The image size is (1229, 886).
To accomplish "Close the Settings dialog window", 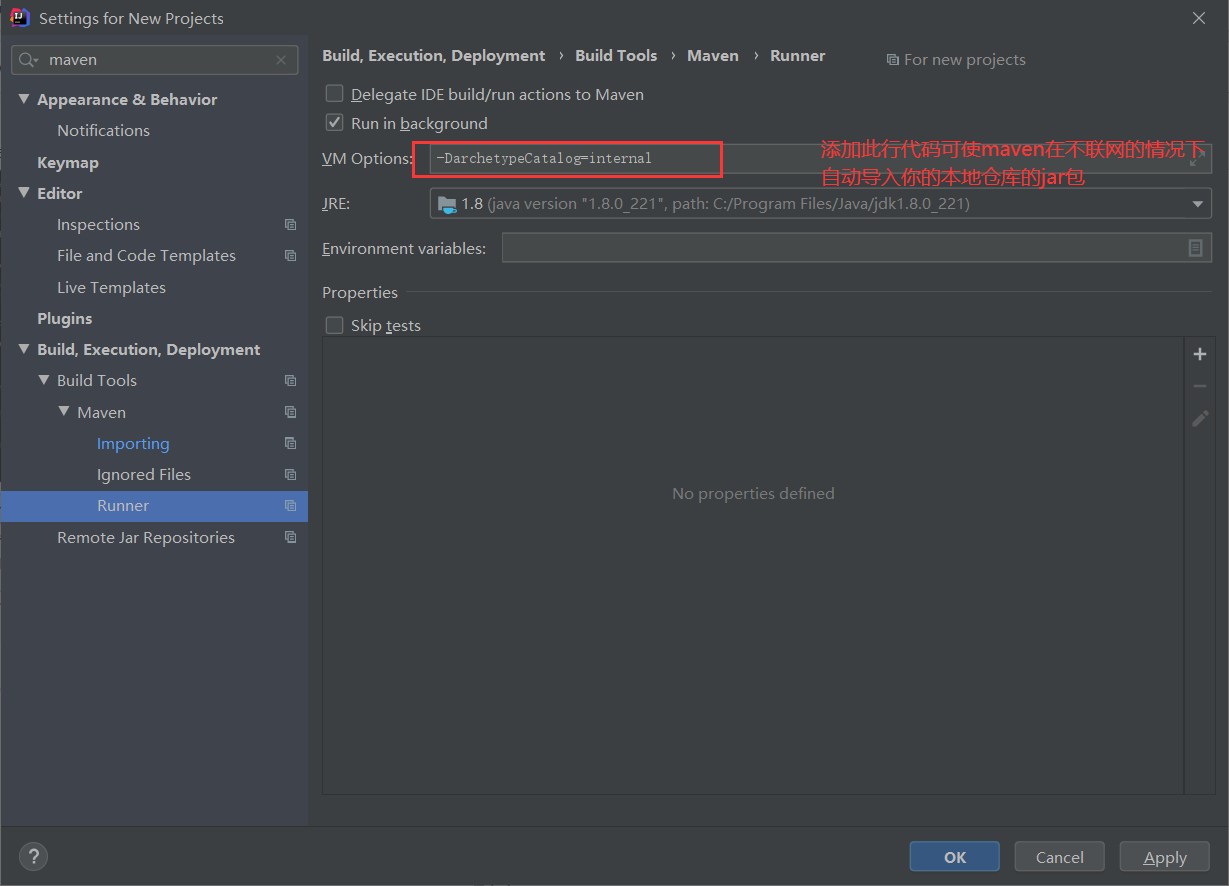I will 1198,18.
